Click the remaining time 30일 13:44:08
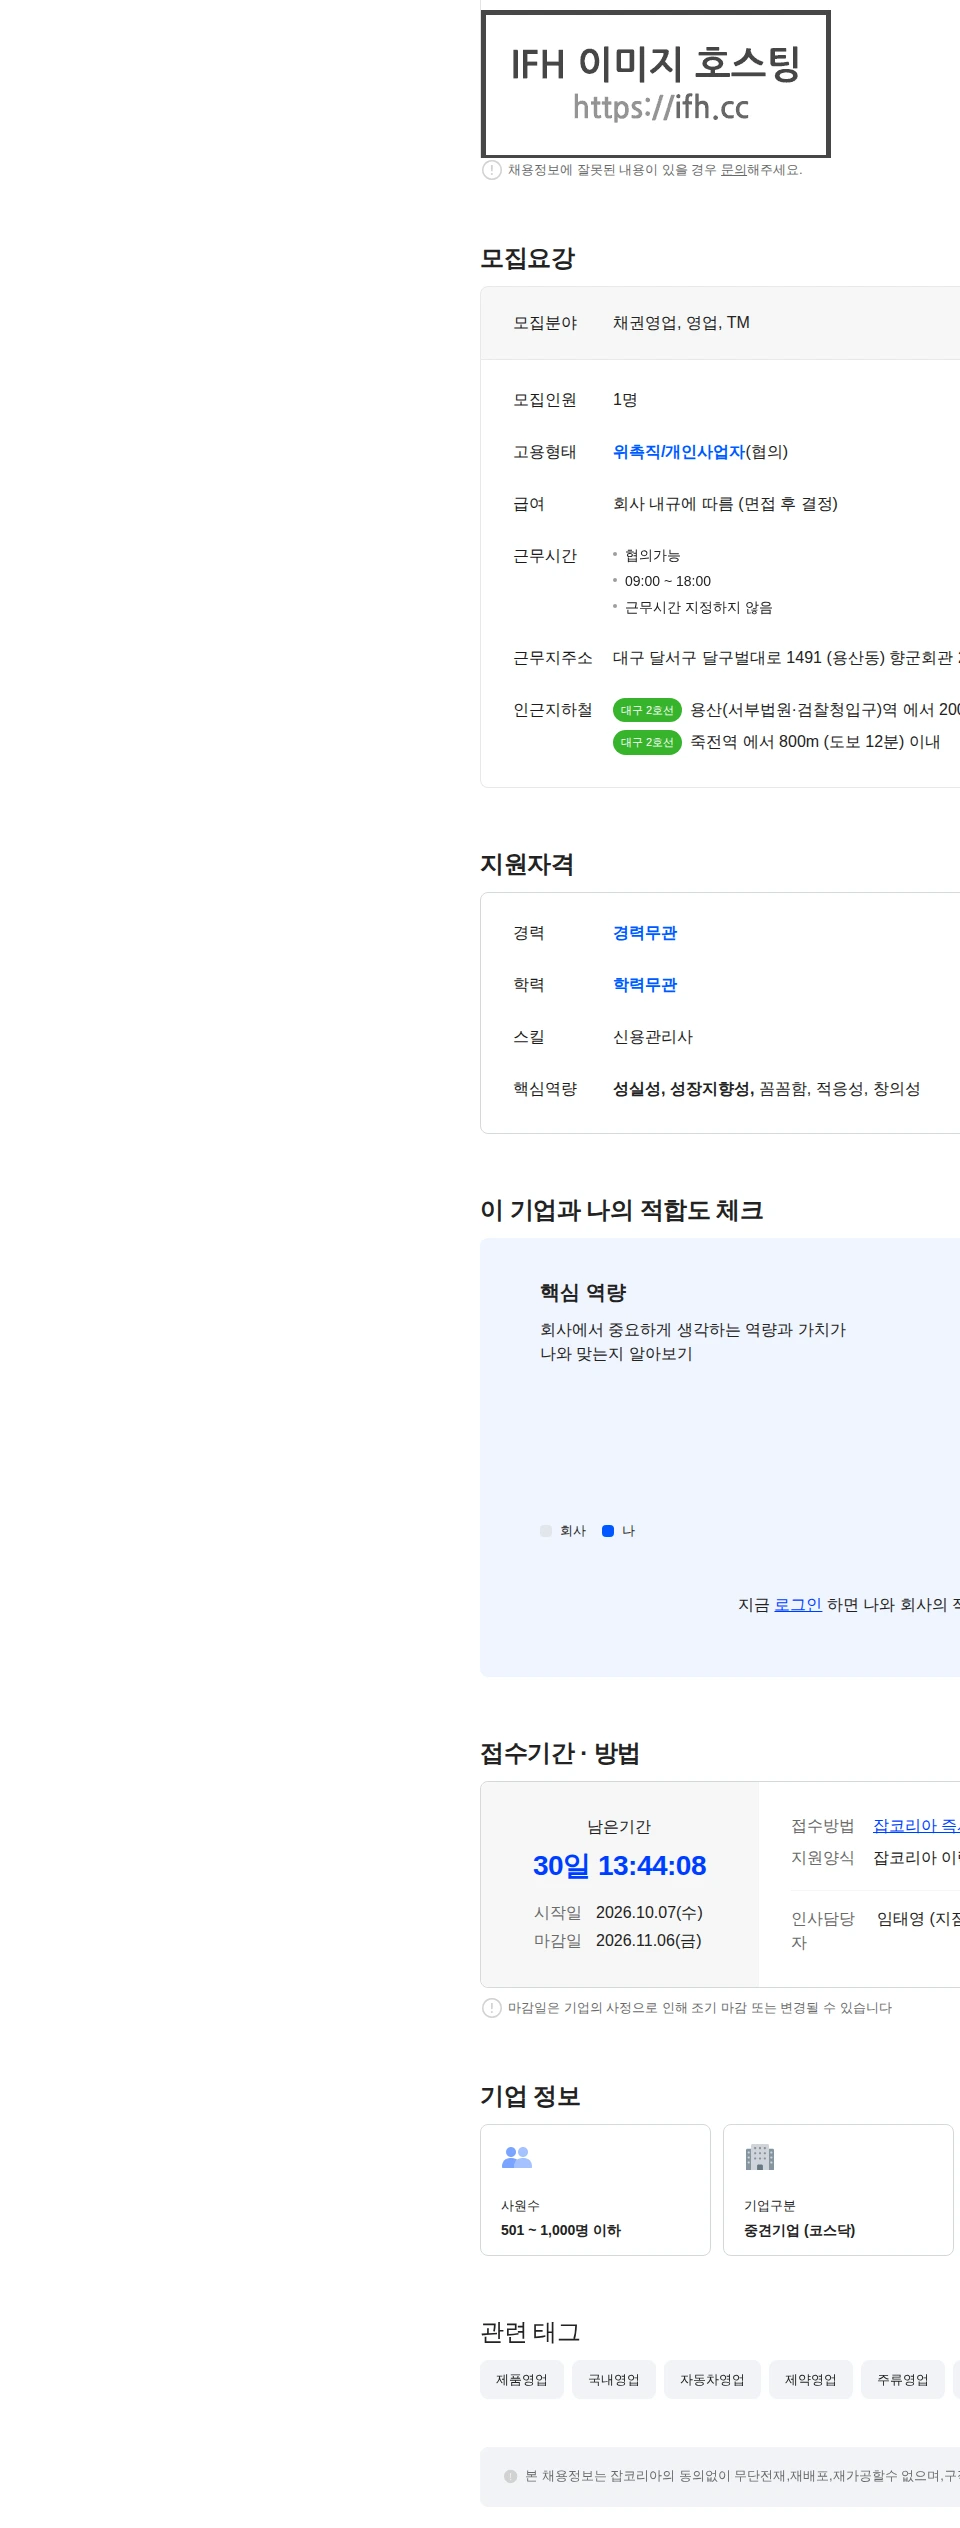 (x=619, y=1866)
